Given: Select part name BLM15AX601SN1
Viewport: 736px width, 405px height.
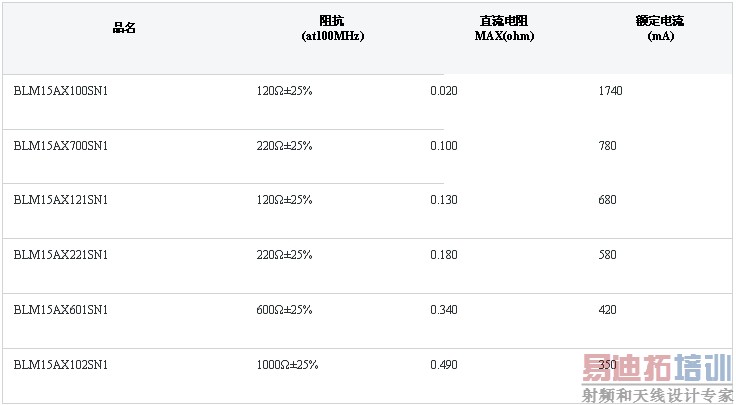Looking at the screenshot, I should (x=61, y=310).
